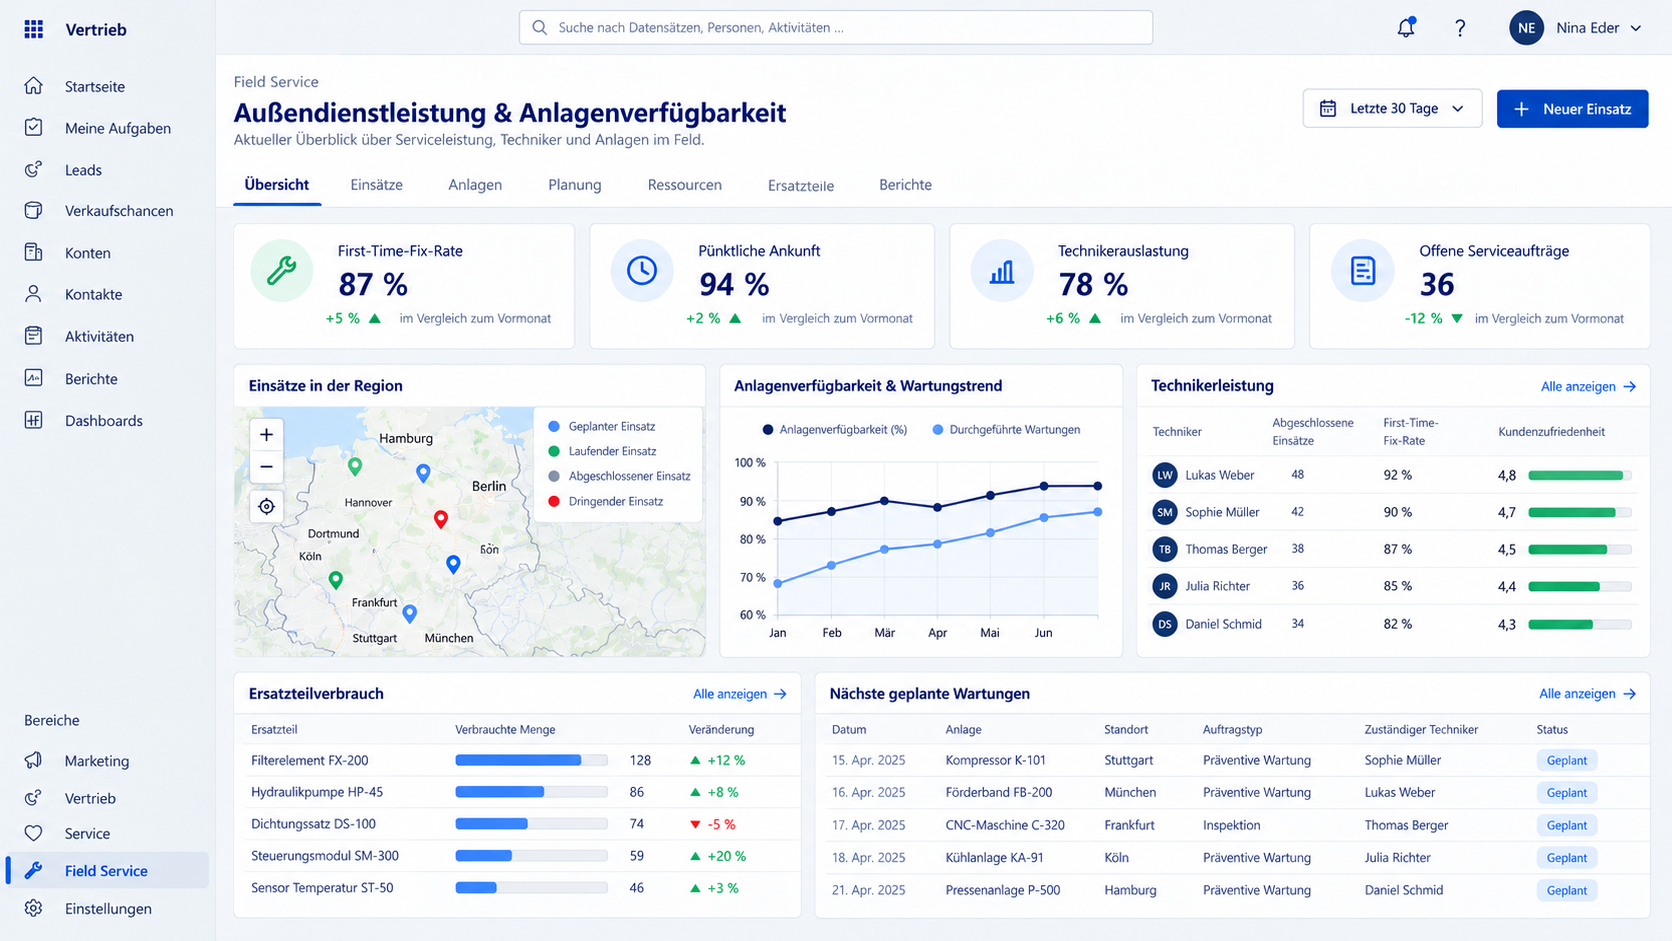Center map on current location
The width and height of the screenshot is (1672, 941).
click(266, 507)
